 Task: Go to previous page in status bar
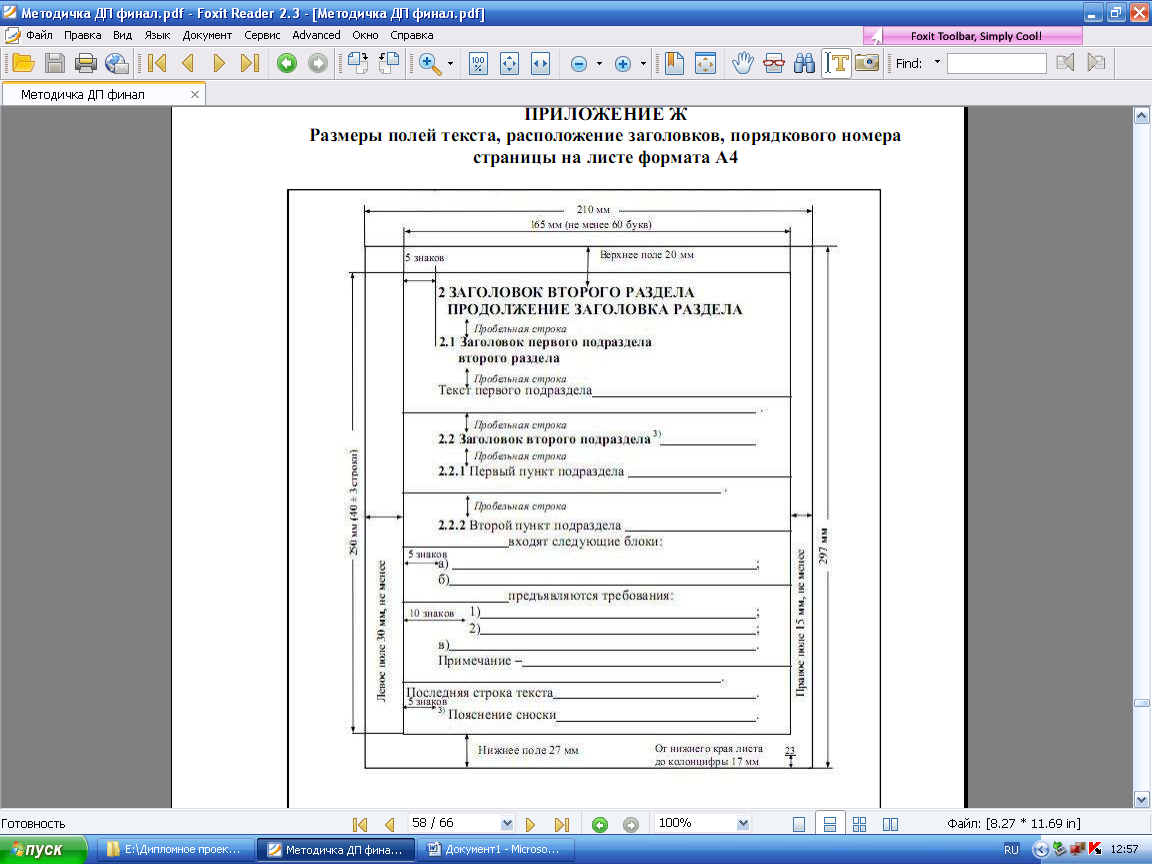(390, 824)
